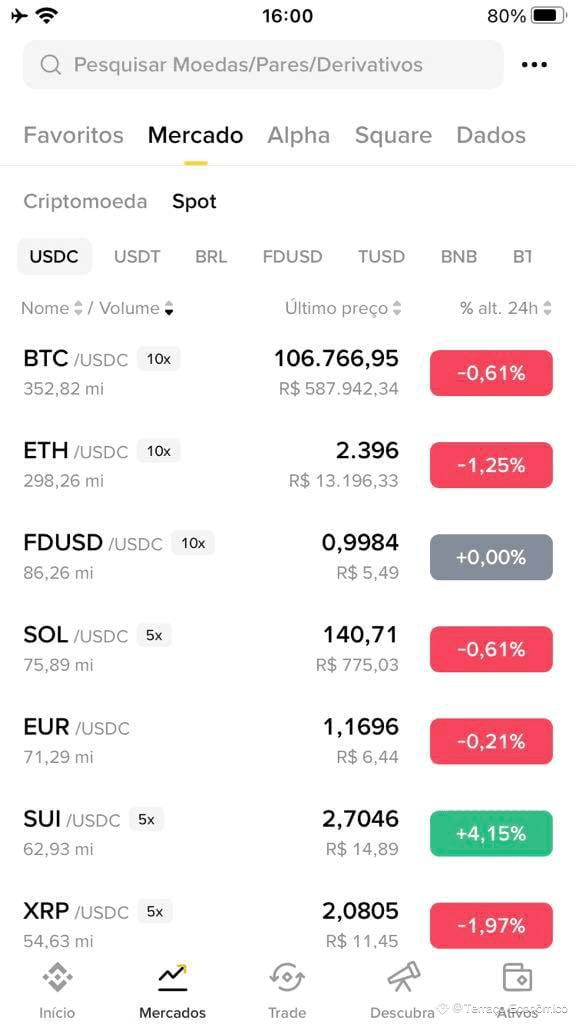
Task: Open the Criptomoeda sub-tab
Action: pyautogui.click(x=86, y=202)
